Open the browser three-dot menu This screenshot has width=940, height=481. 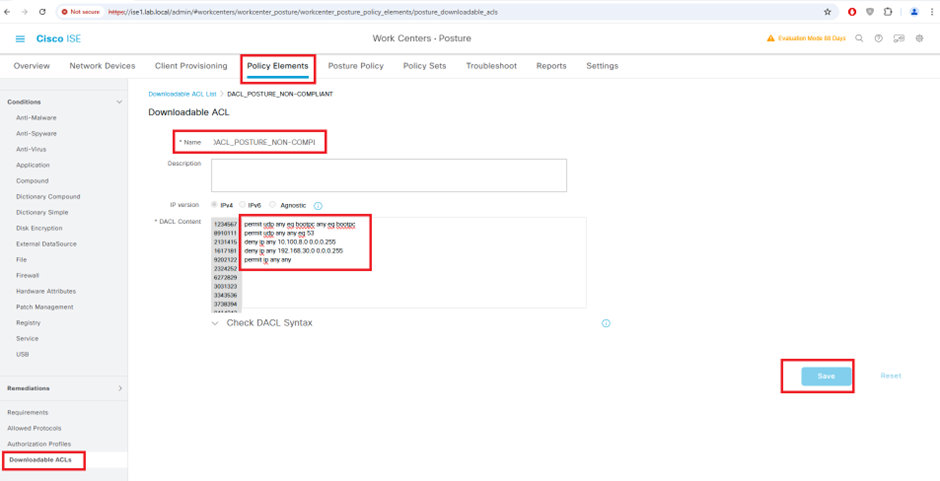click(931, 11)
